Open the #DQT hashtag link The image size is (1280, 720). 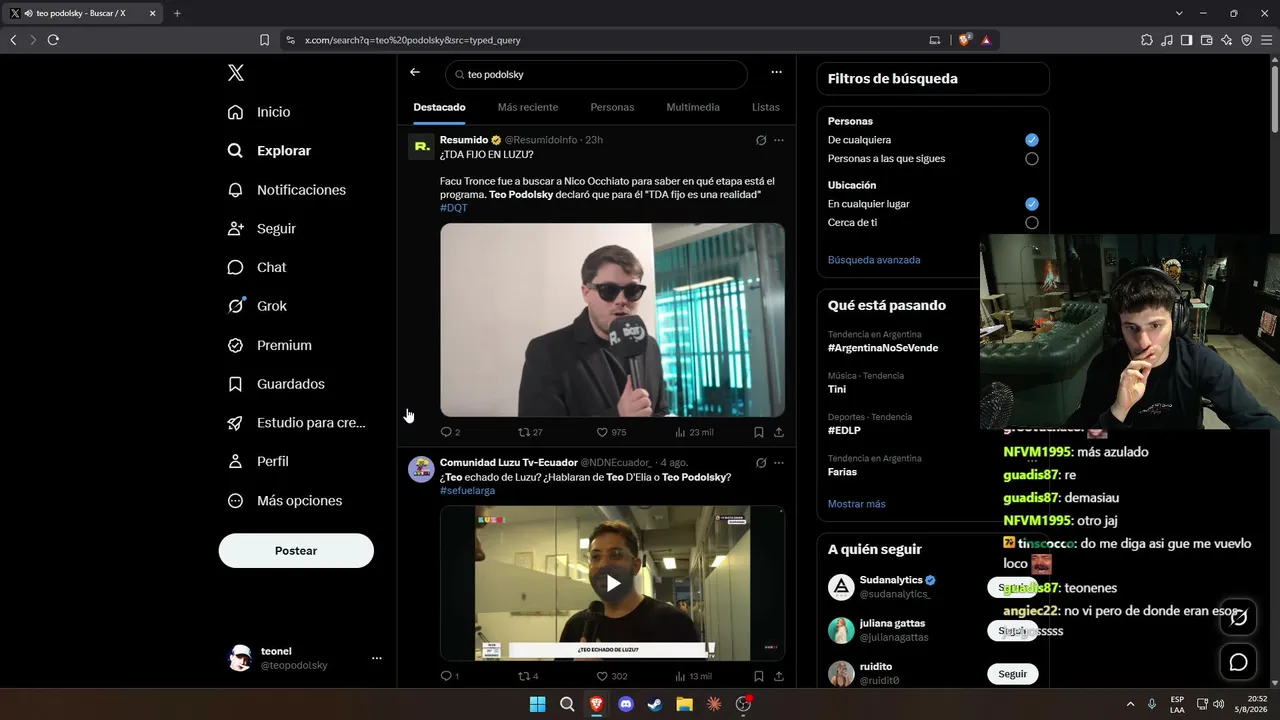tap(454, 208)
